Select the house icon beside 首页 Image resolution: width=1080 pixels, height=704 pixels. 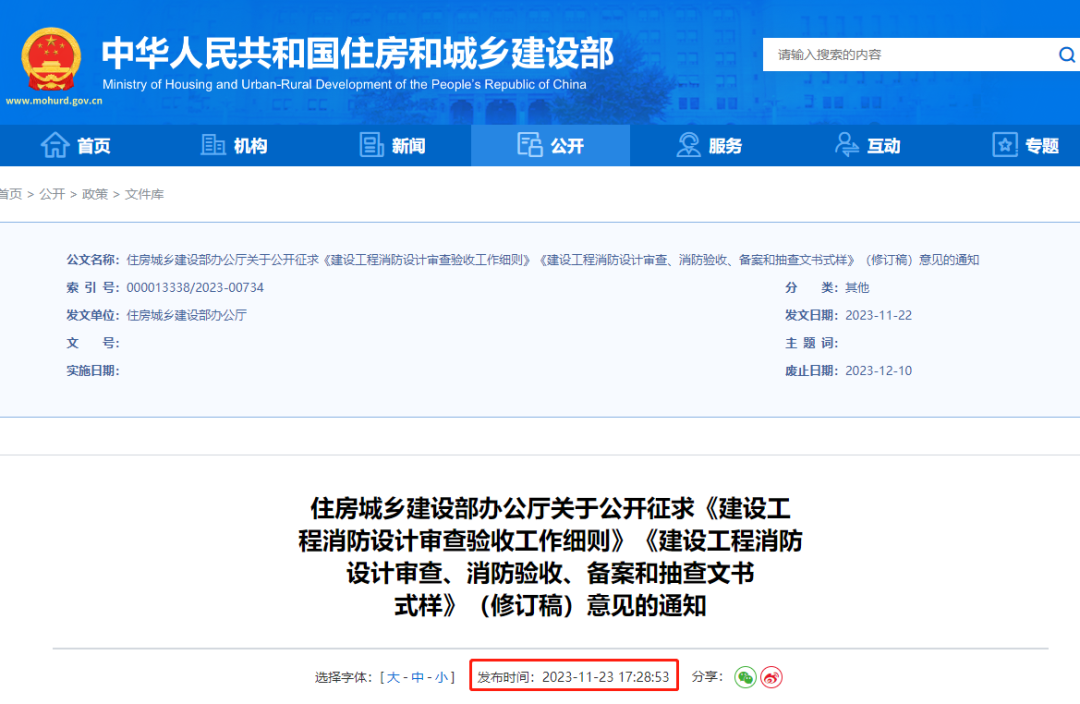point(55,144)
